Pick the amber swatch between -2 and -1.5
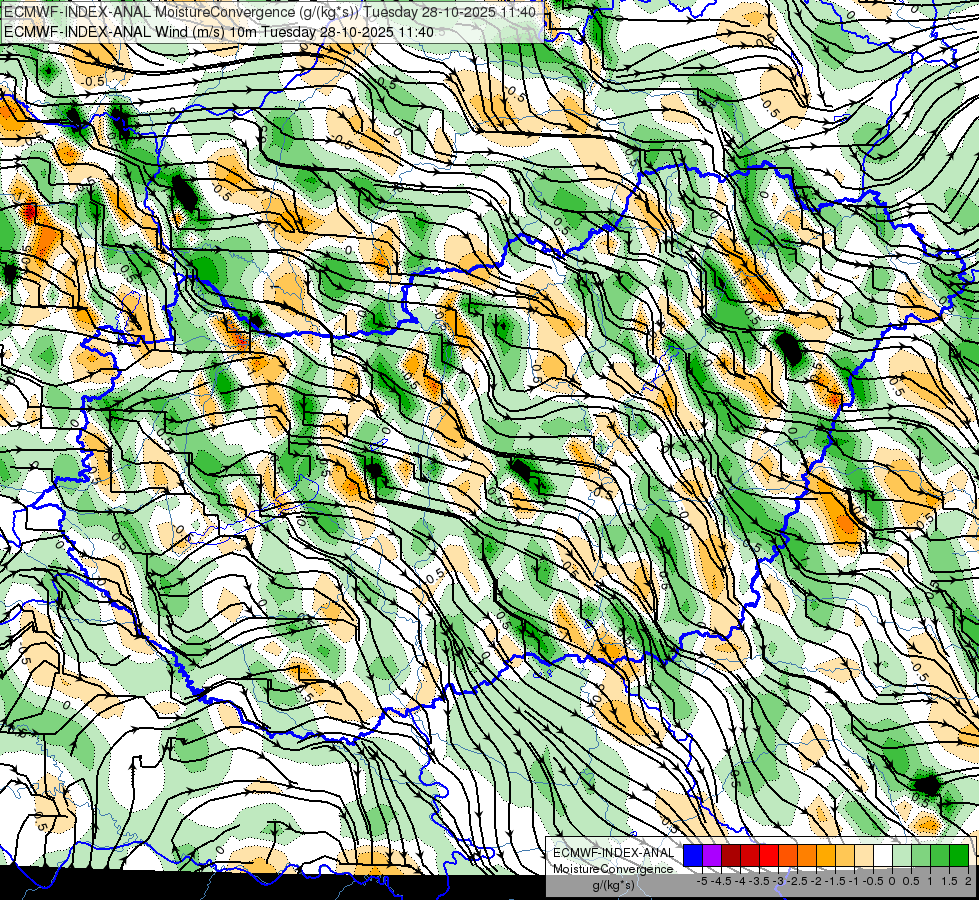Screen dimensions: 979x900 826,856
